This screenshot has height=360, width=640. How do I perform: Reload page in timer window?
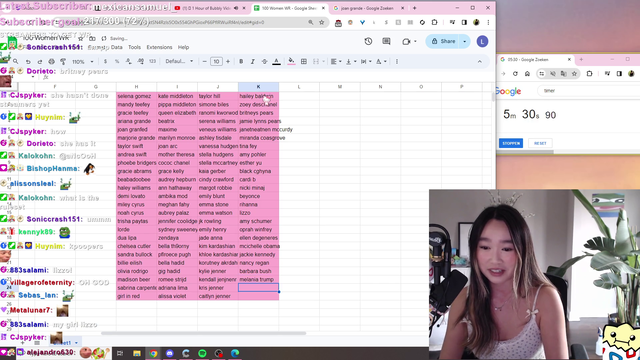point(515,74)
